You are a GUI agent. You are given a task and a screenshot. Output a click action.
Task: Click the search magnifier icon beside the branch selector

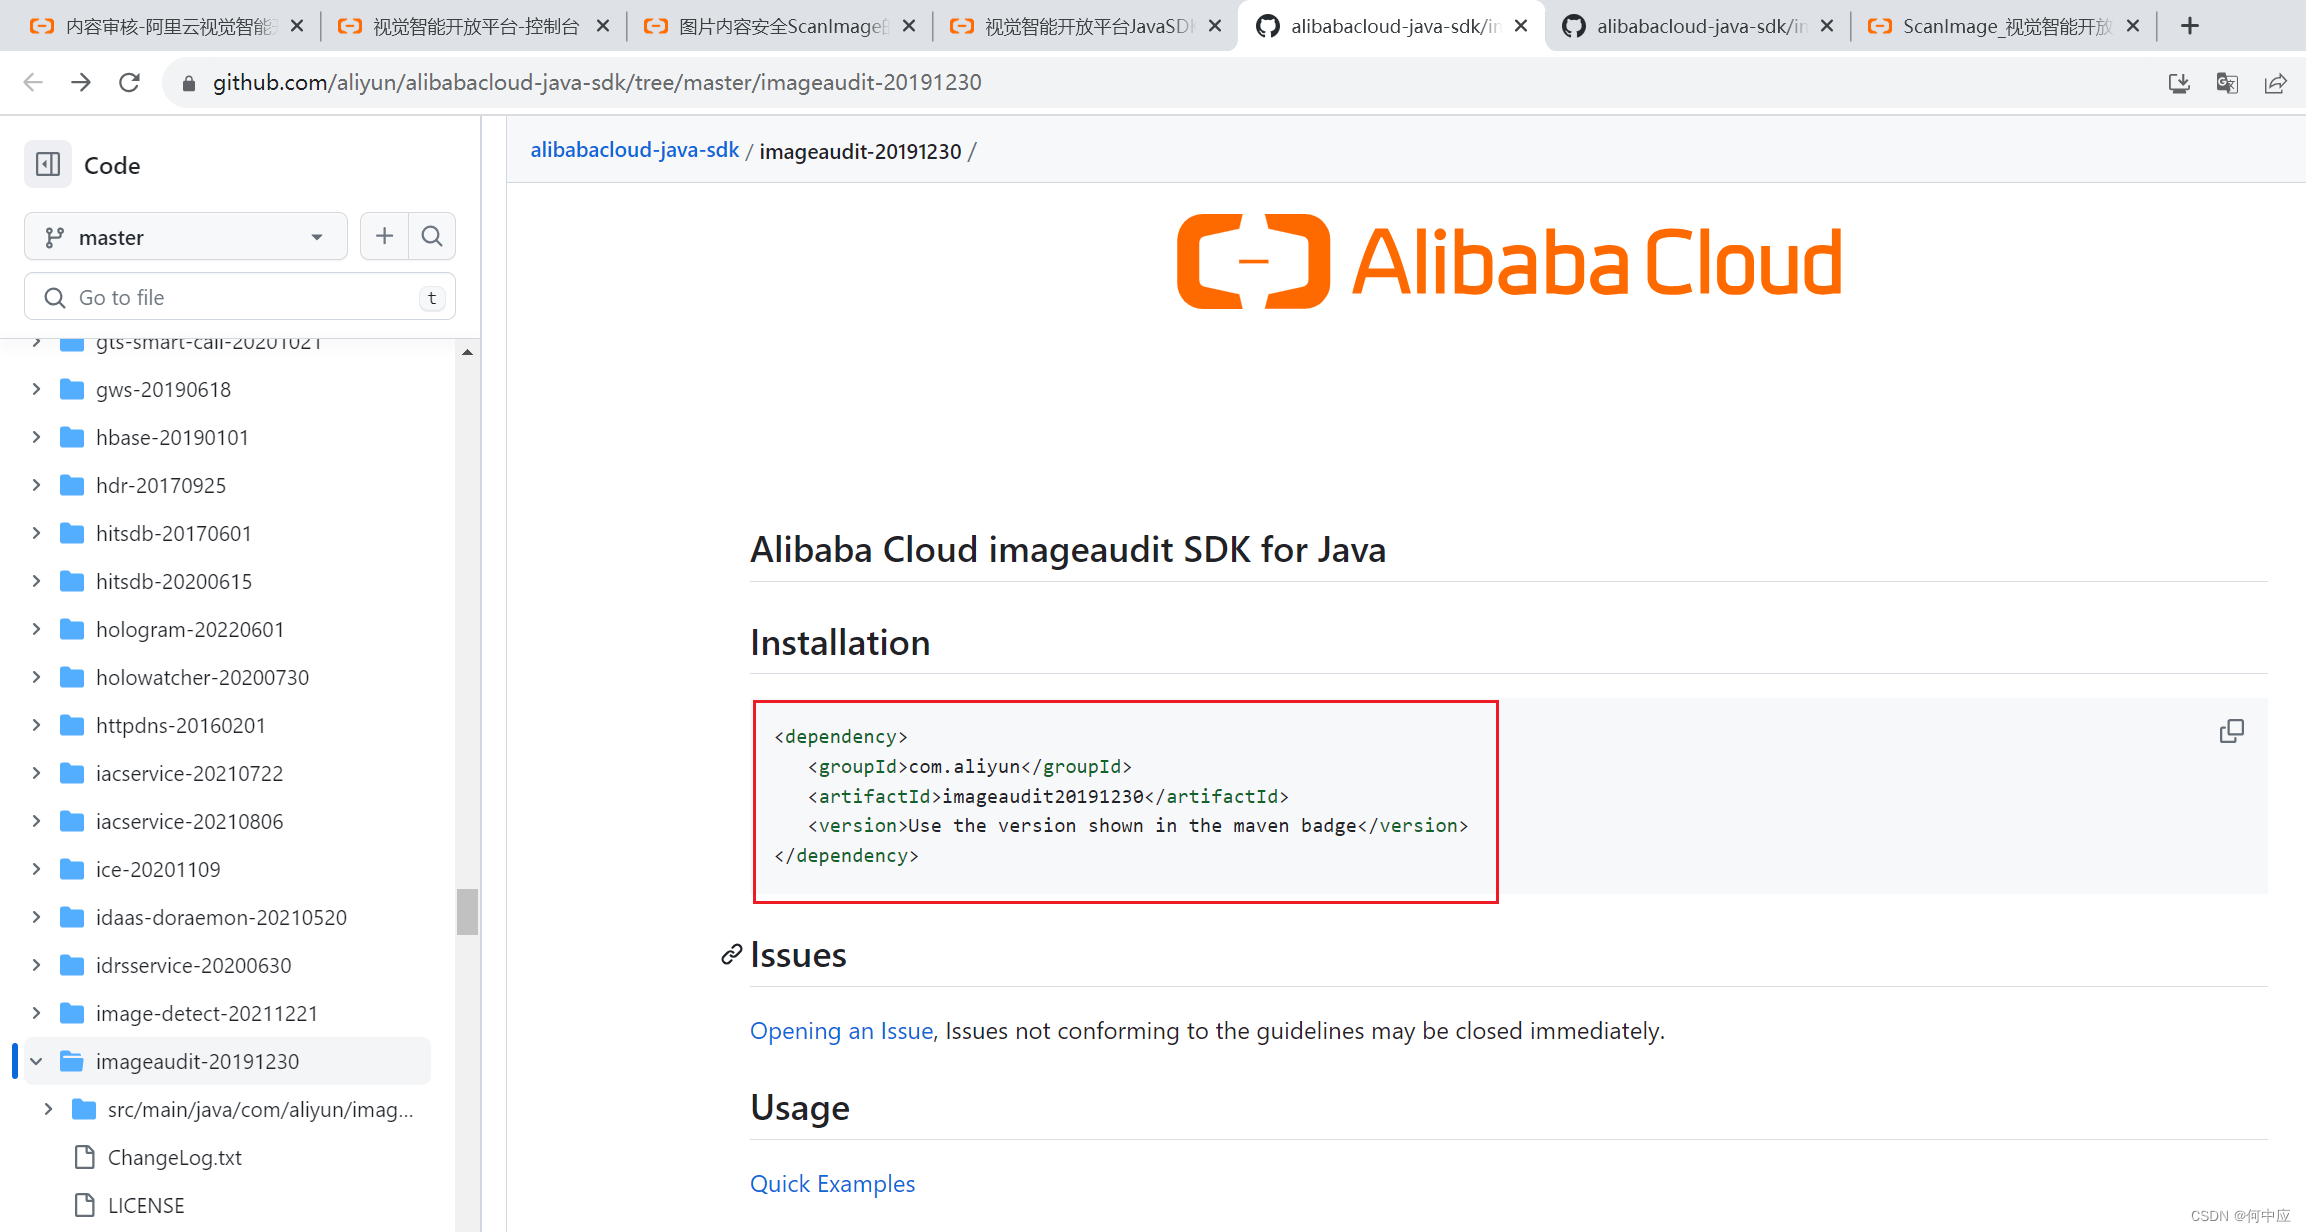click(432, 236)
